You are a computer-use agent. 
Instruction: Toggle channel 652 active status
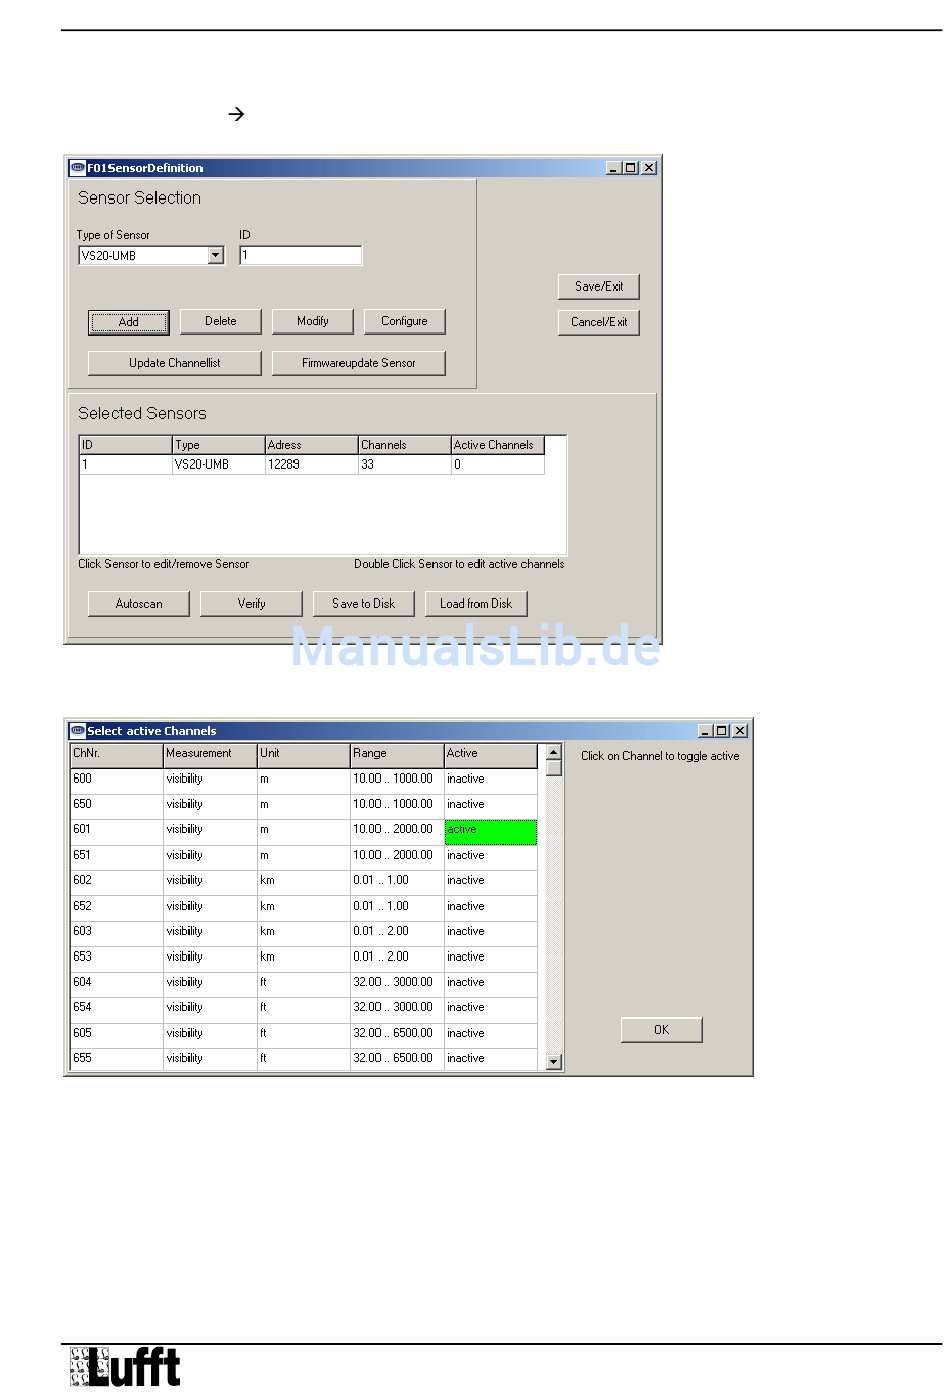[x=490, y=907]
